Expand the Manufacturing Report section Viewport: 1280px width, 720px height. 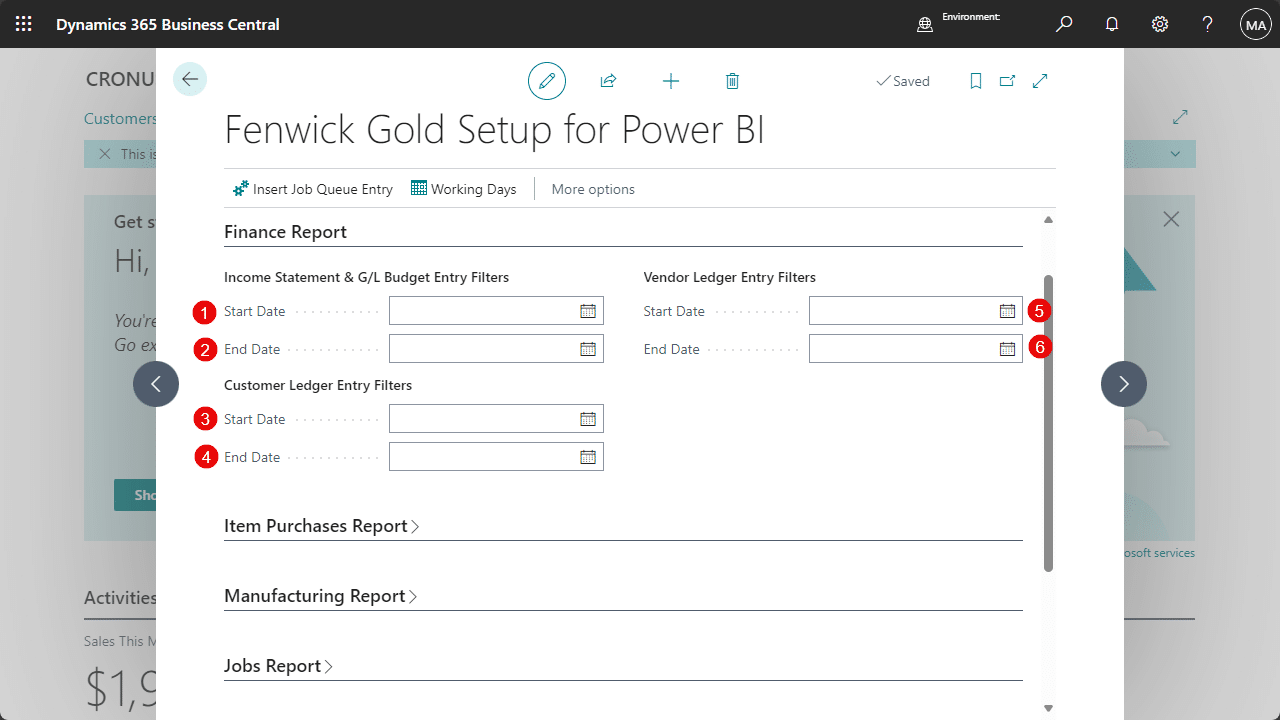pyautogui.click(x=321, y=596)
